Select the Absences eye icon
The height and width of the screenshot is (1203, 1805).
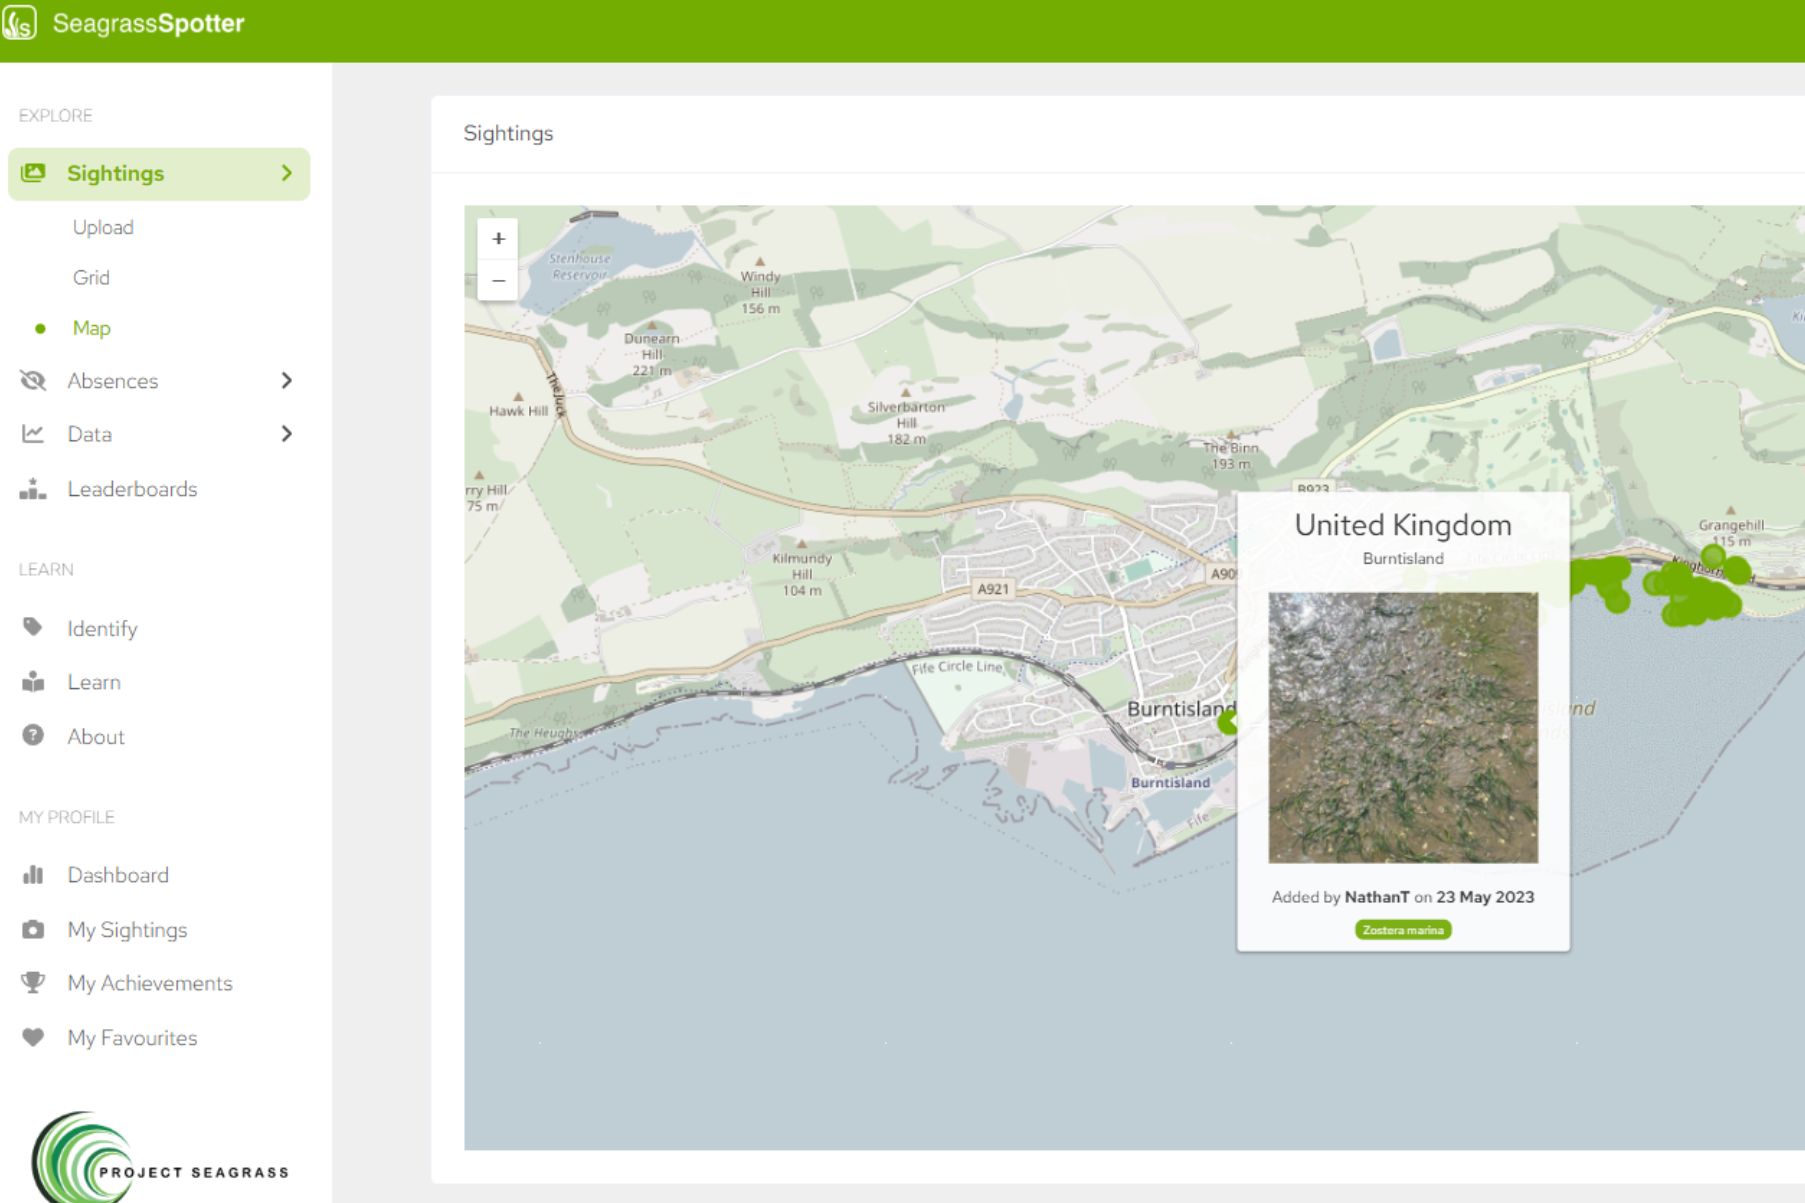[33, 380]
